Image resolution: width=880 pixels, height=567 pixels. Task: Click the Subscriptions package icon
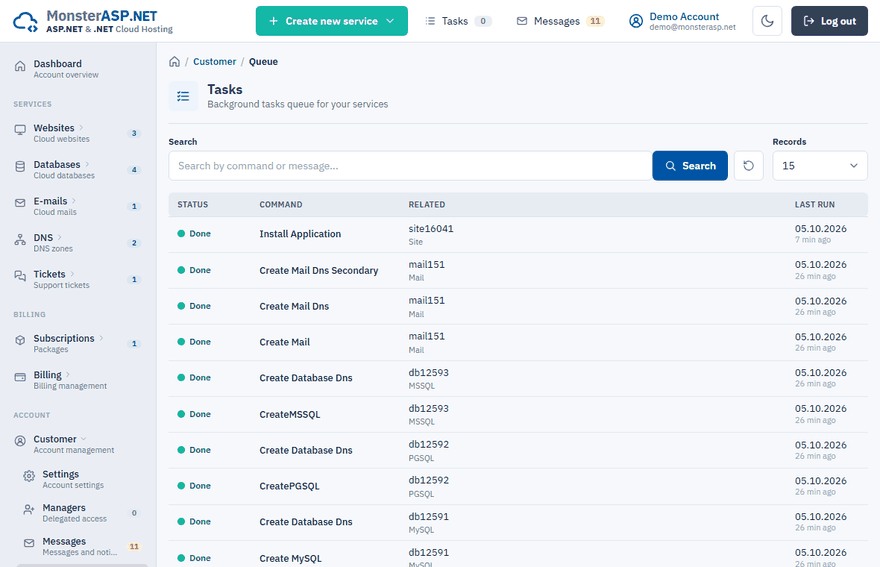pos(20,340)
